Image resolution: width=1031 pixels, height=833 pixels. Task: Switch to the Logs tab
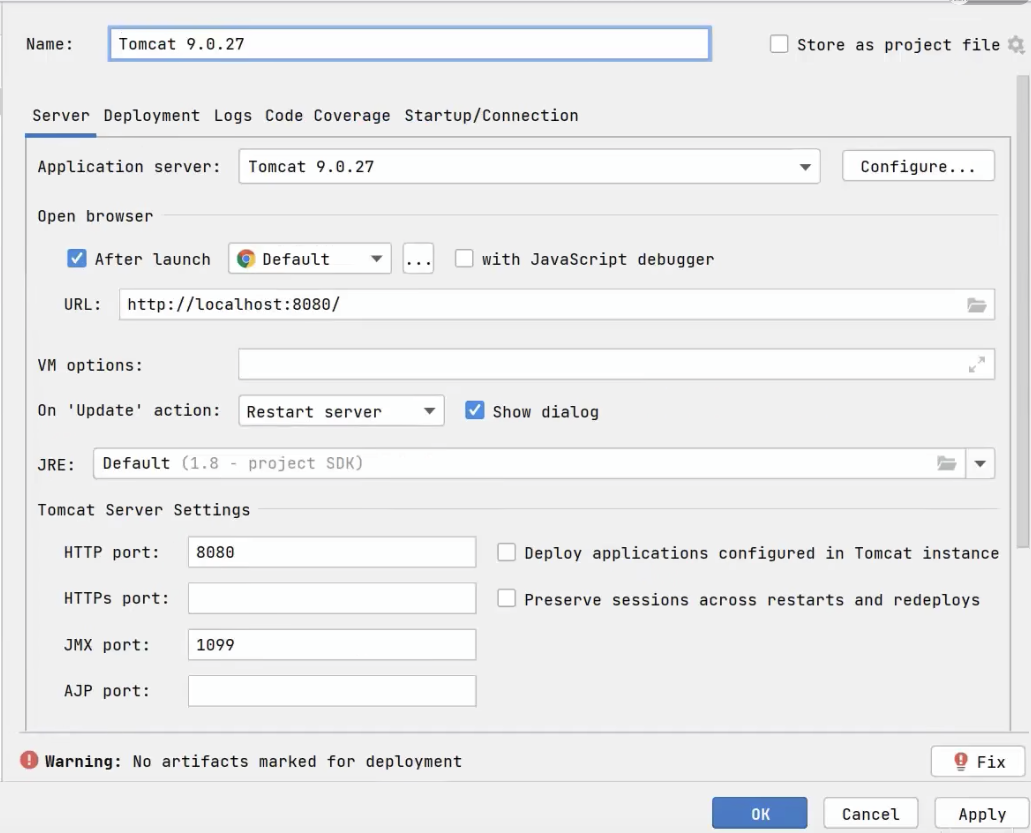(x=233, y=116)
